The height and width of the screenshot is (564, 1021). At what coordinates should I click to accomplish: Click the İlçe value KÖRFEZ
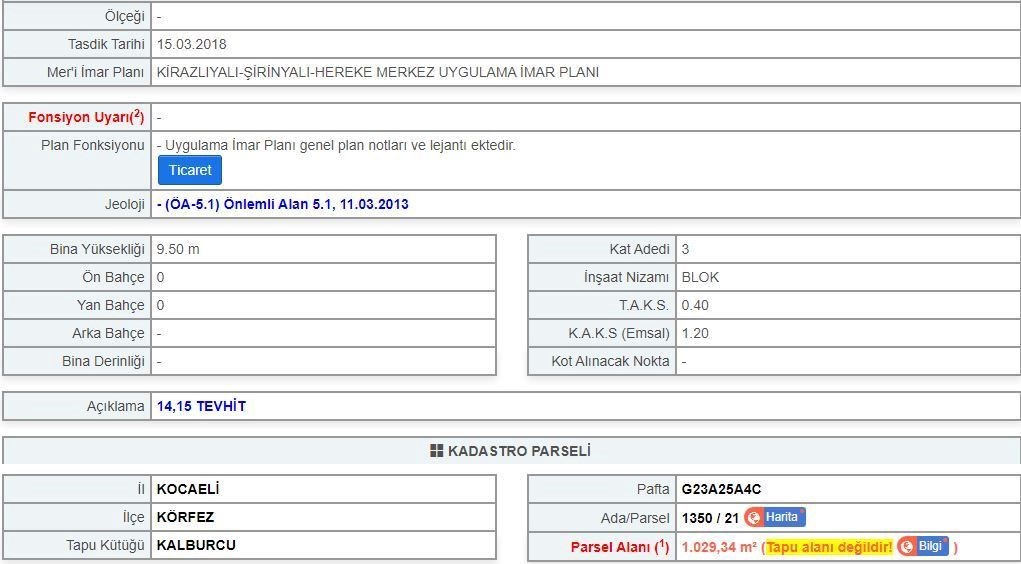coord(185,517)
